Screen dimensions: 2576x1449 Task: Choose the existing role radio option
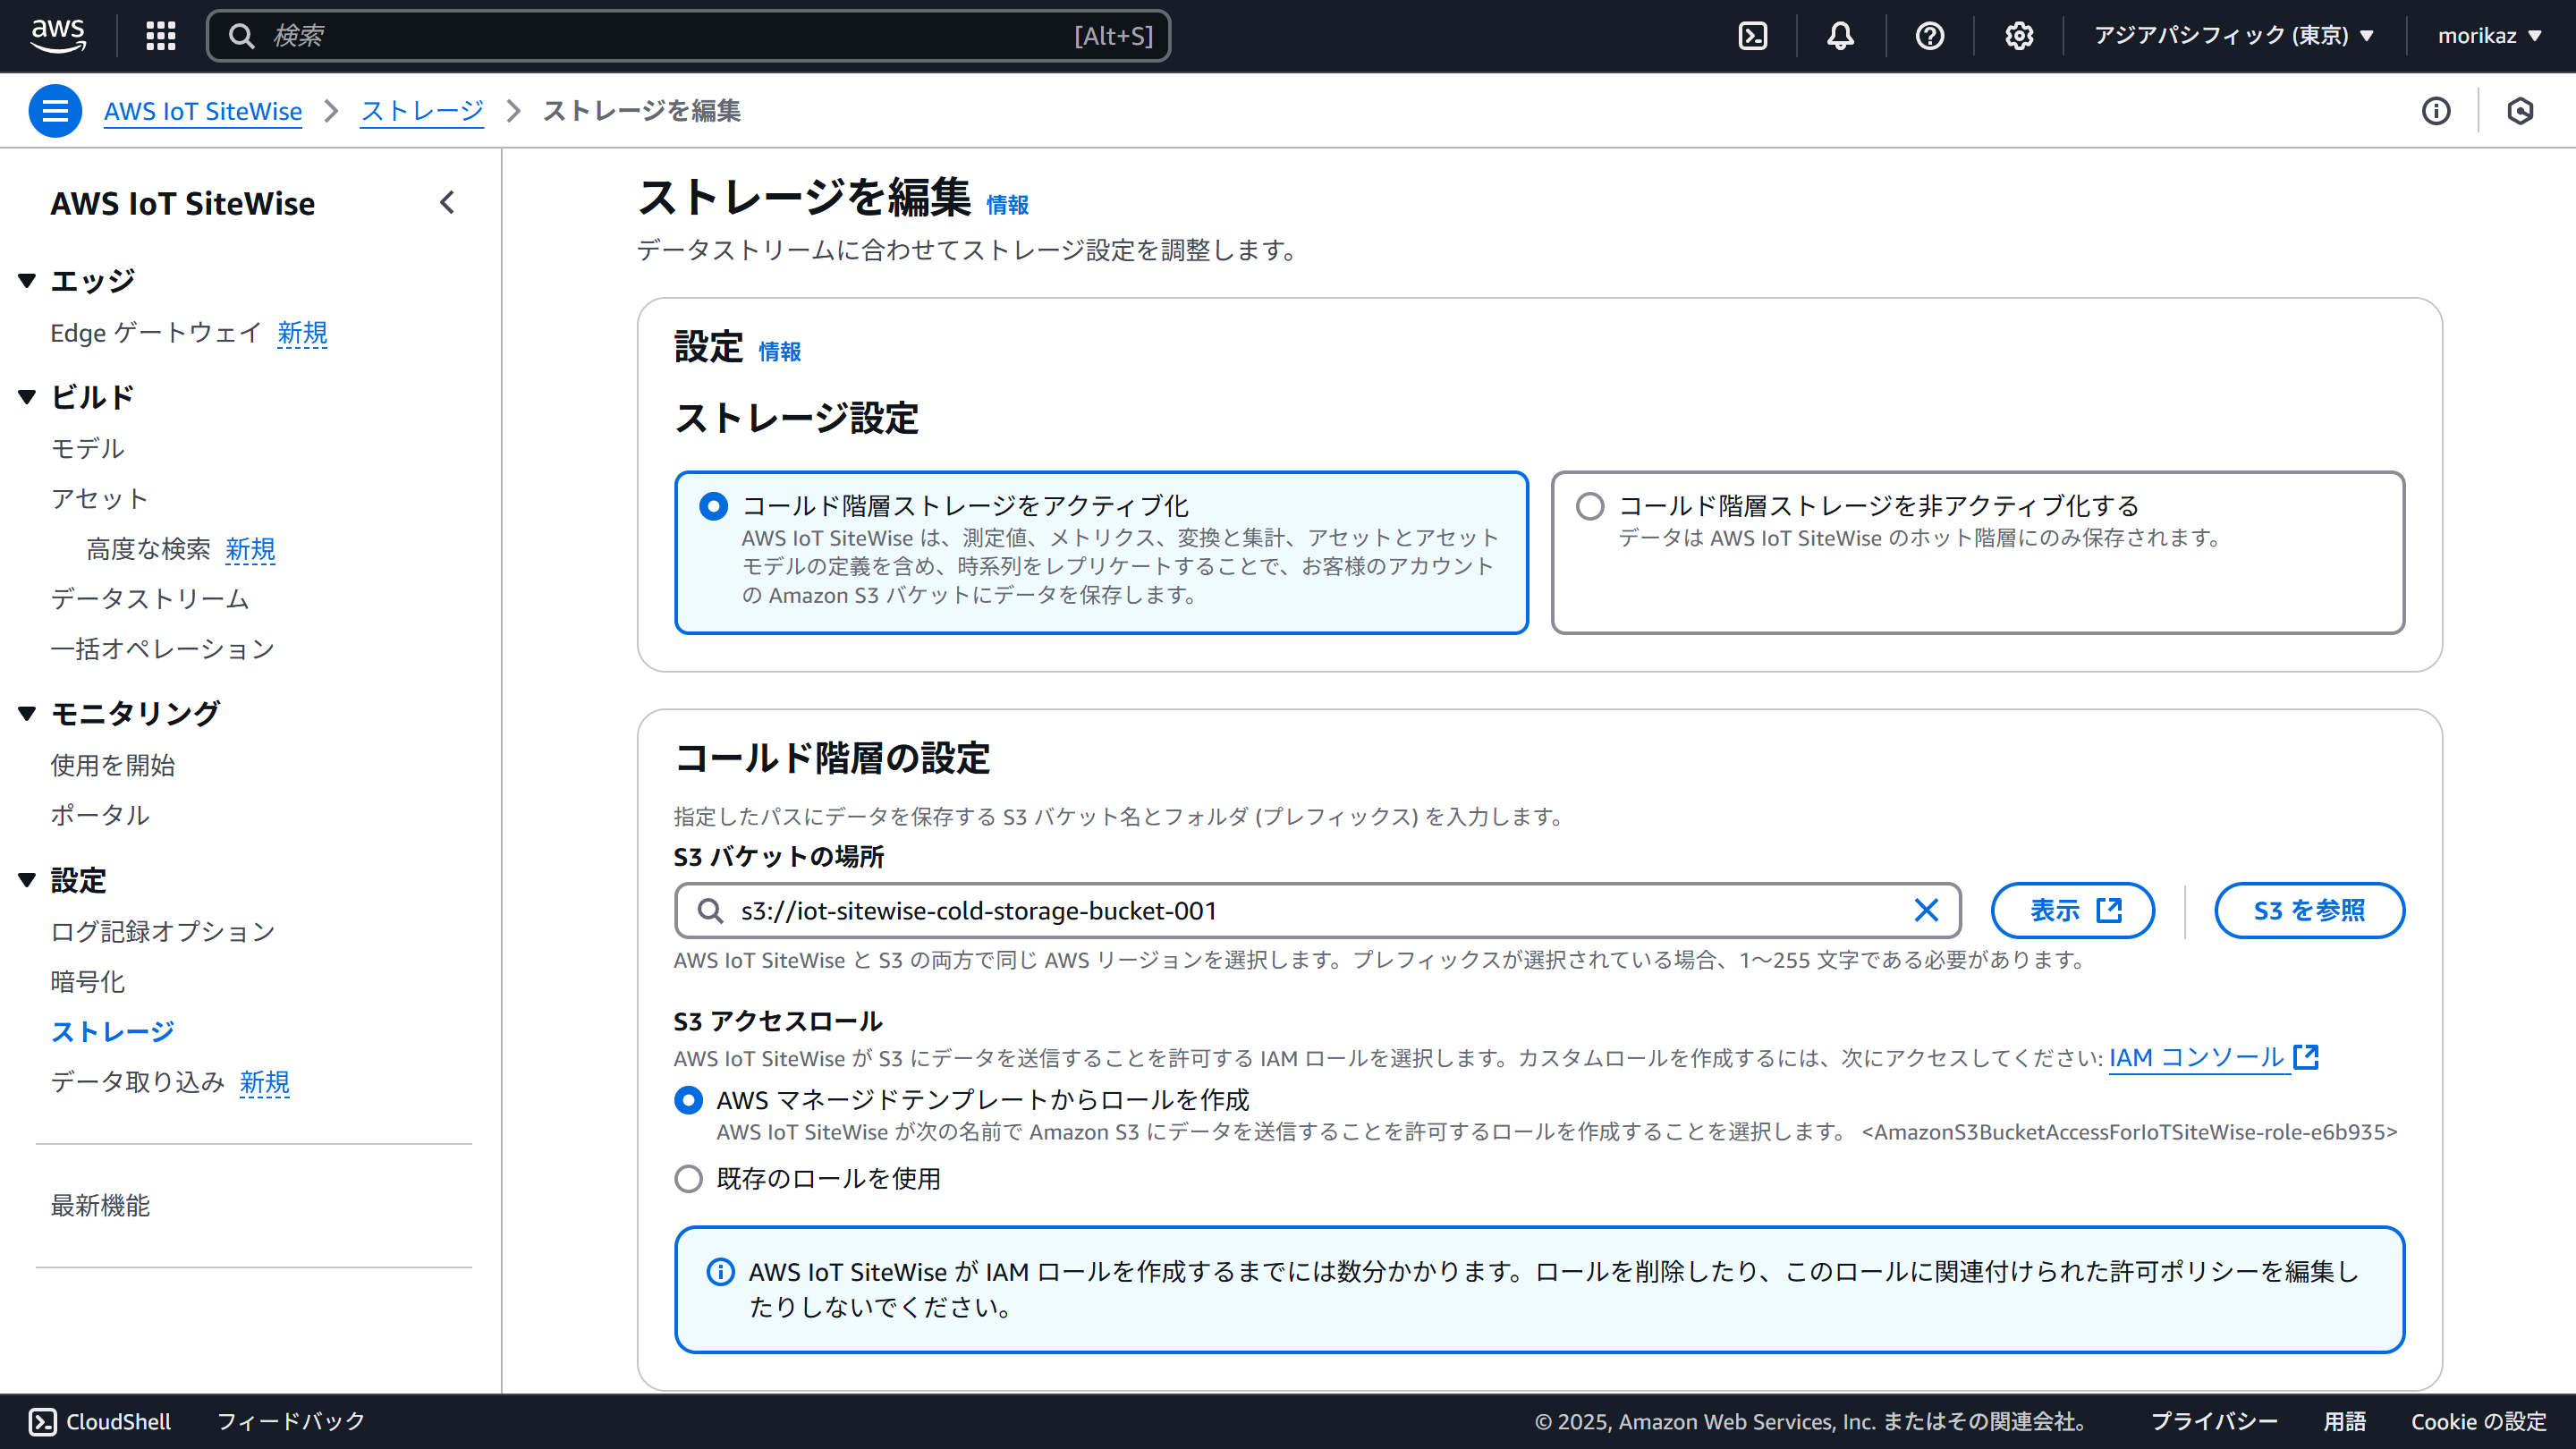click(688, 1179)
